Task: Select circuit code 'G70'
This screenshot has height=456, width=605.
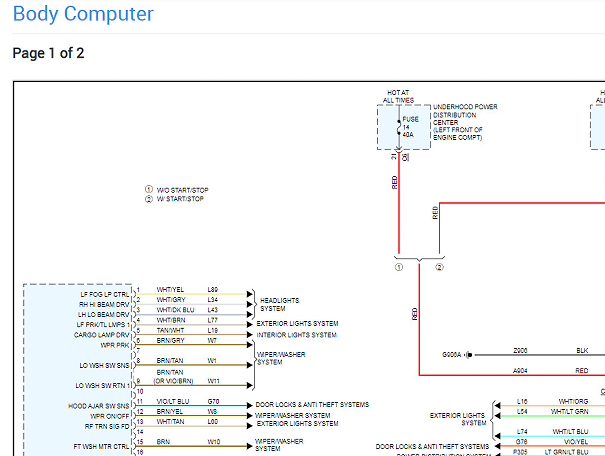Action: [213, 401]
